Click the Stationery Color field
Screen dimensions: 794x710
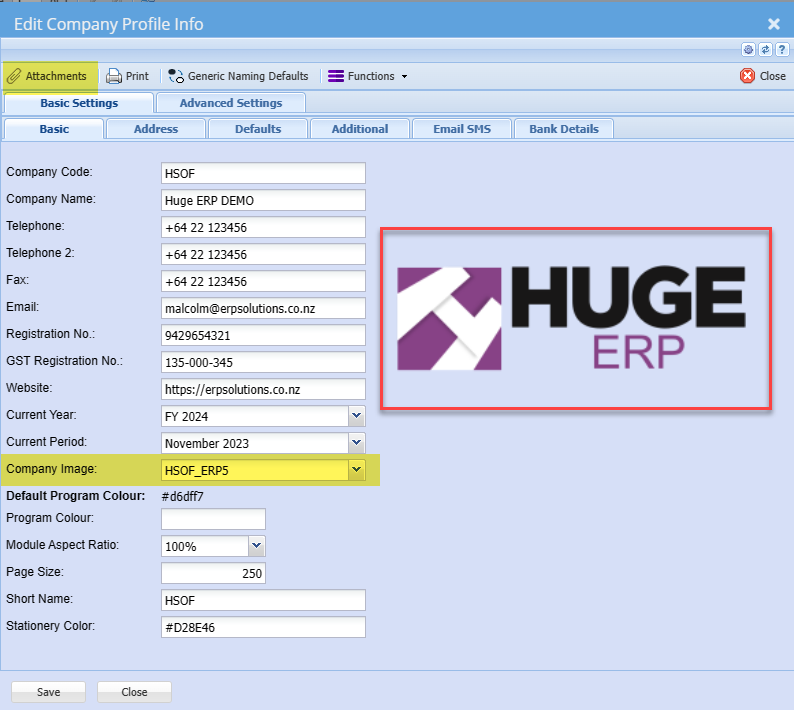pos(263,627)
